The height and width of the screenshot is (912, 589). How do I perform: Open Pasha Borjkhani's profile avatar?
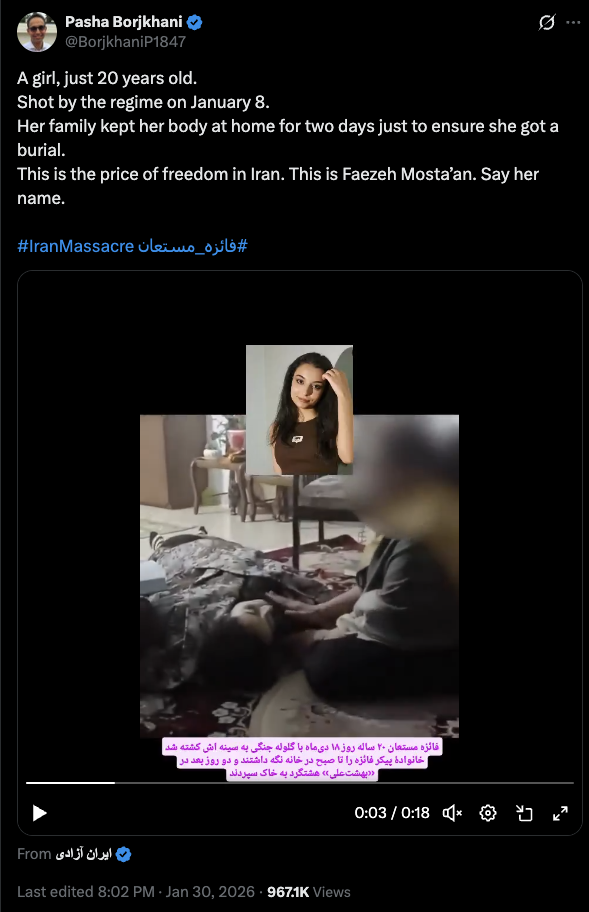click(x=37, y=31)
